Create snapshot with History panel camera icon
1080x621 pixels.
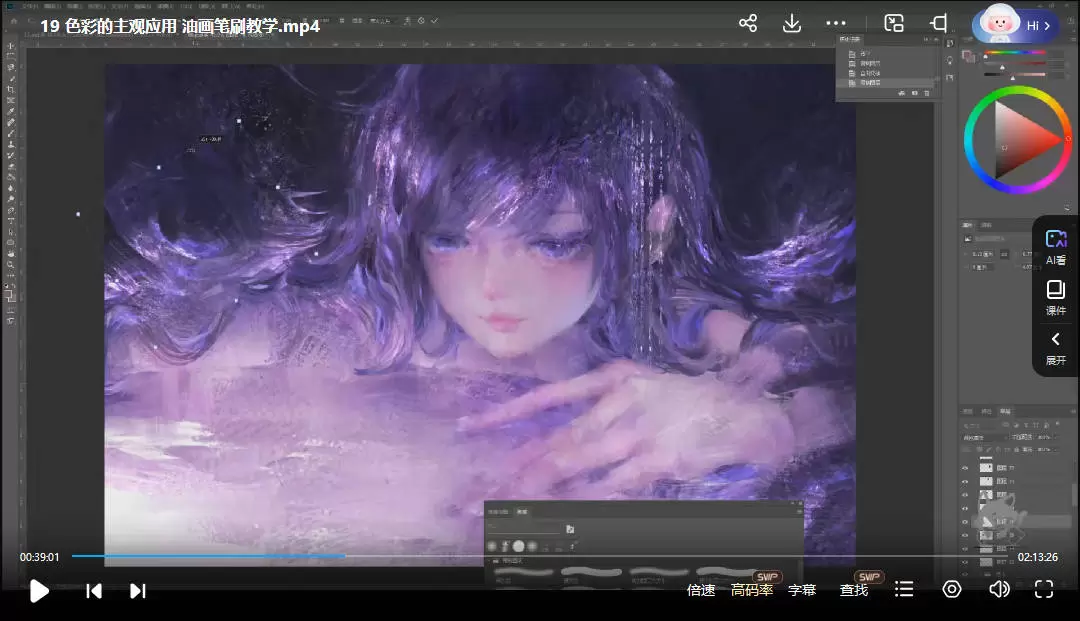coord(915,93)
